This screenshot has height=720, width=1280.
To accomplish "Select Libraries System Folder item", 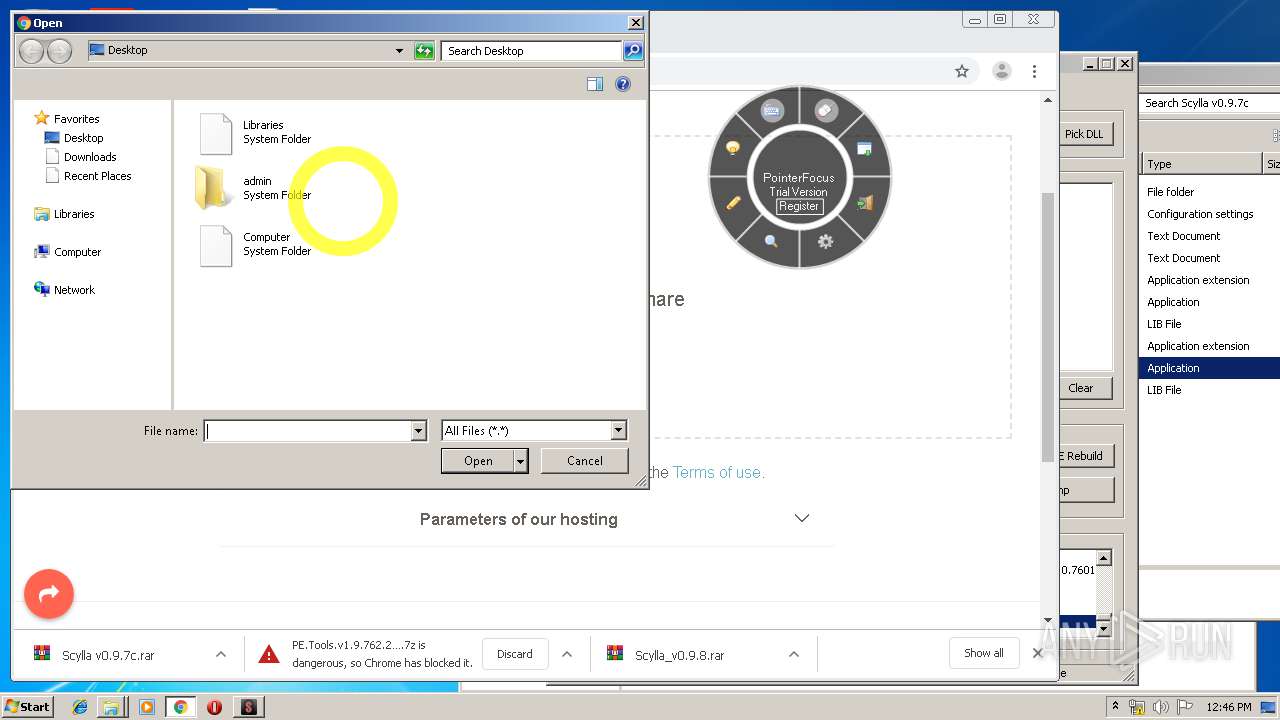I will (x=256, y=133).
